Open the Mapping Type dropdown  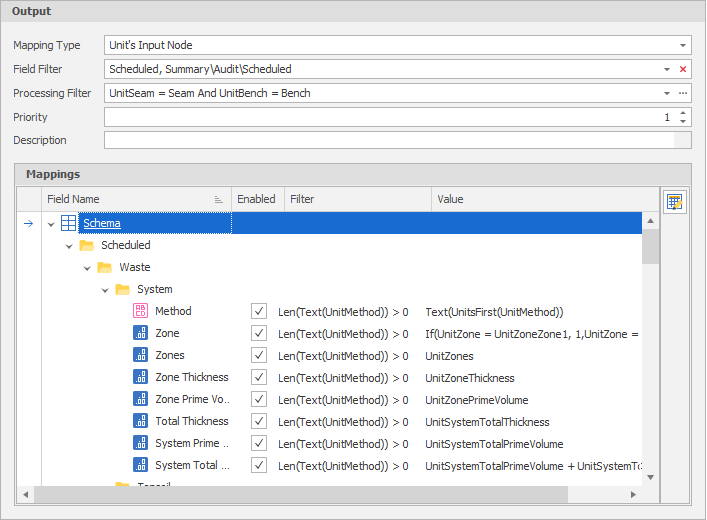tap(683, 45)
